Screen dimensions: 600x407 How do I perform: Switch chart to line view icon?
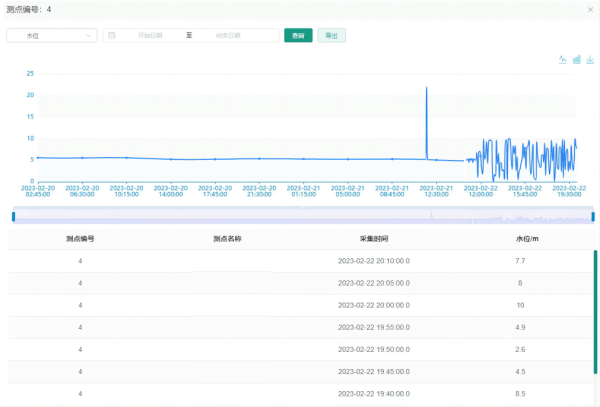tap(562, 59)
